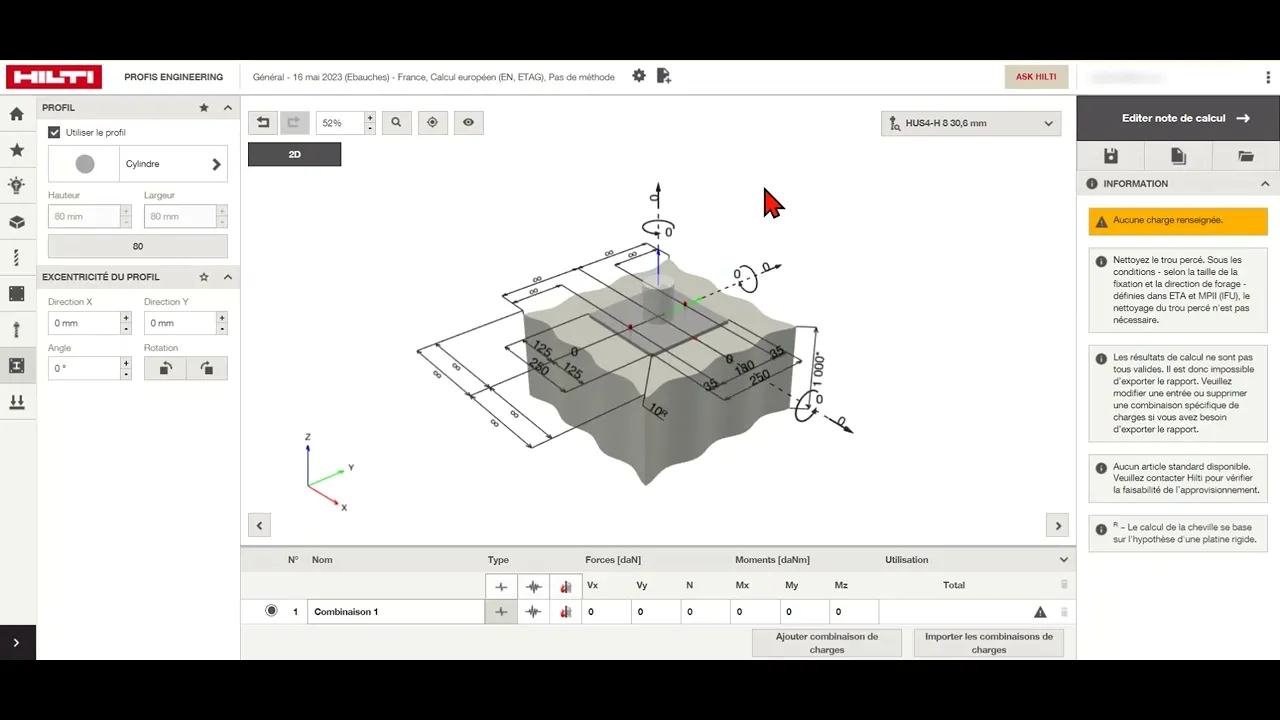The image size is (1280, 720).
Task: Favorite the PROFIL section star
Action: tap(204, 108)
